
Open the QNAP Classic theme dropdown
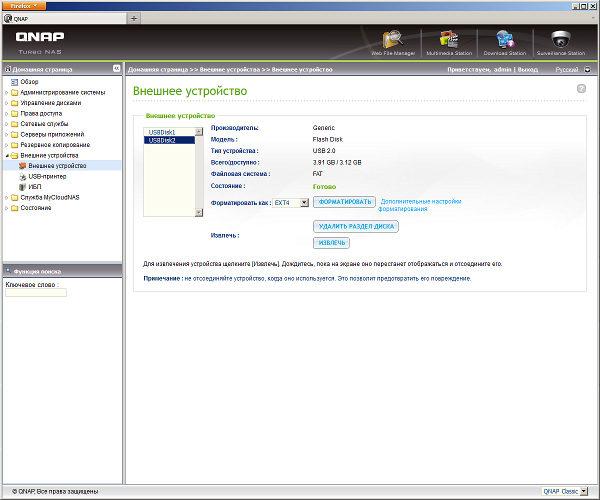point(584,491)
